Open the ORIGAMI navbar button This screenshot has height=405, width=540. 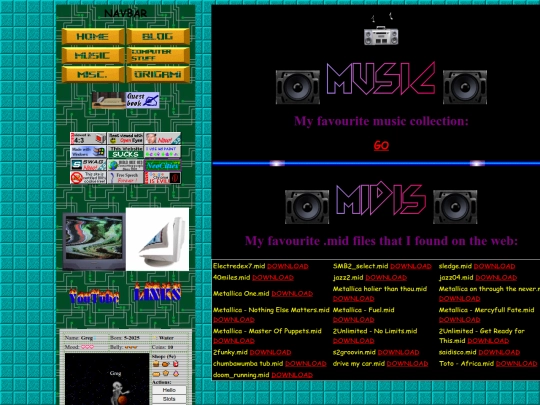(158, 74)
